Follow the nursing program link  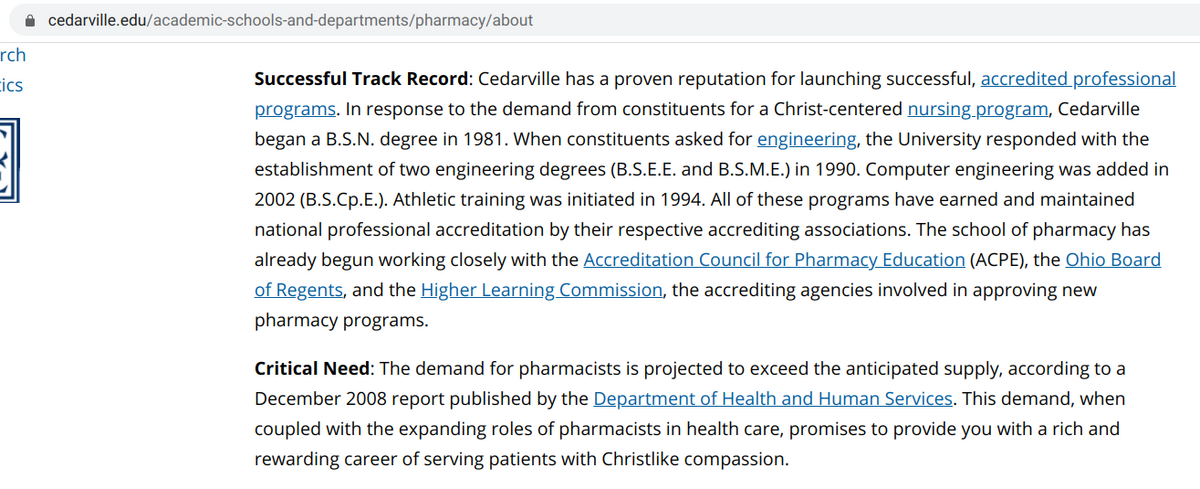[x=977, y=109]
